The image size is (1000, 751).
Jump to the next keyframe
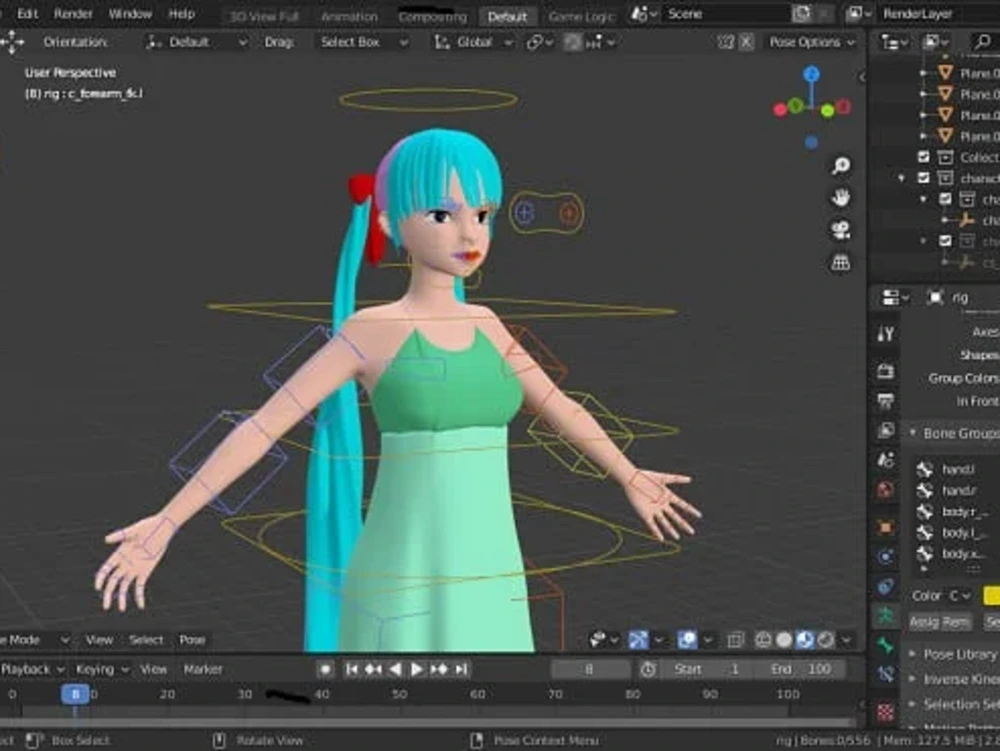[x=439, y=669]
